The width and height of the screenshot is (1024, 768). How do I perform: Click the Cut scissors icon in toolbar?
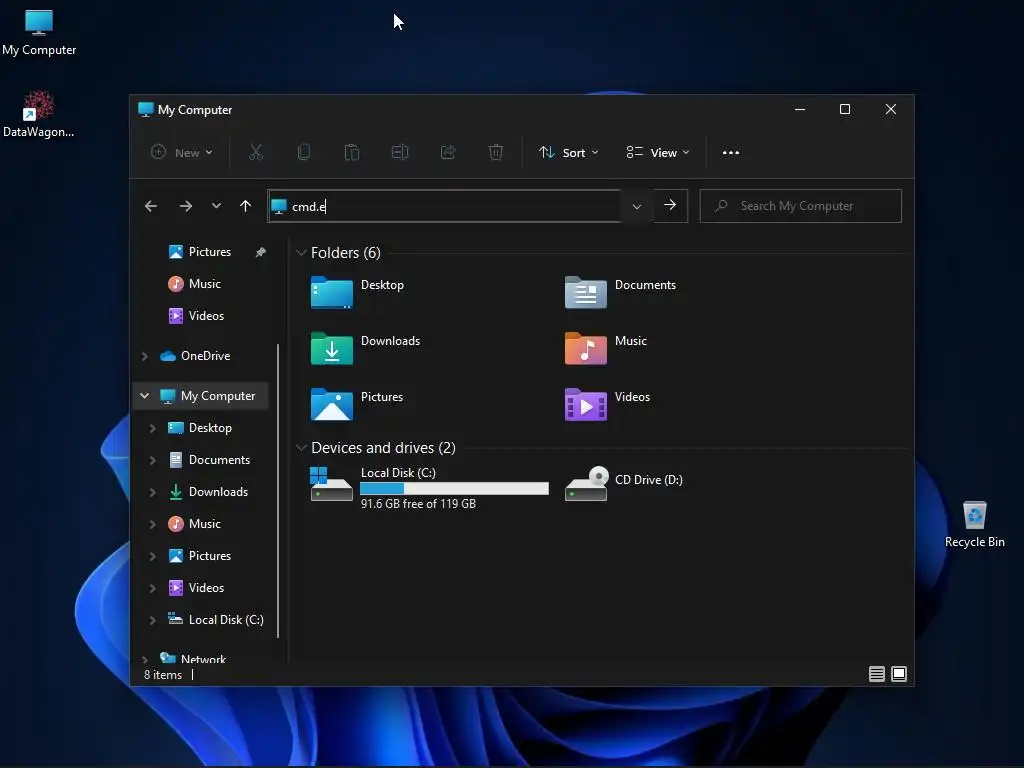[x=255, y=152]
